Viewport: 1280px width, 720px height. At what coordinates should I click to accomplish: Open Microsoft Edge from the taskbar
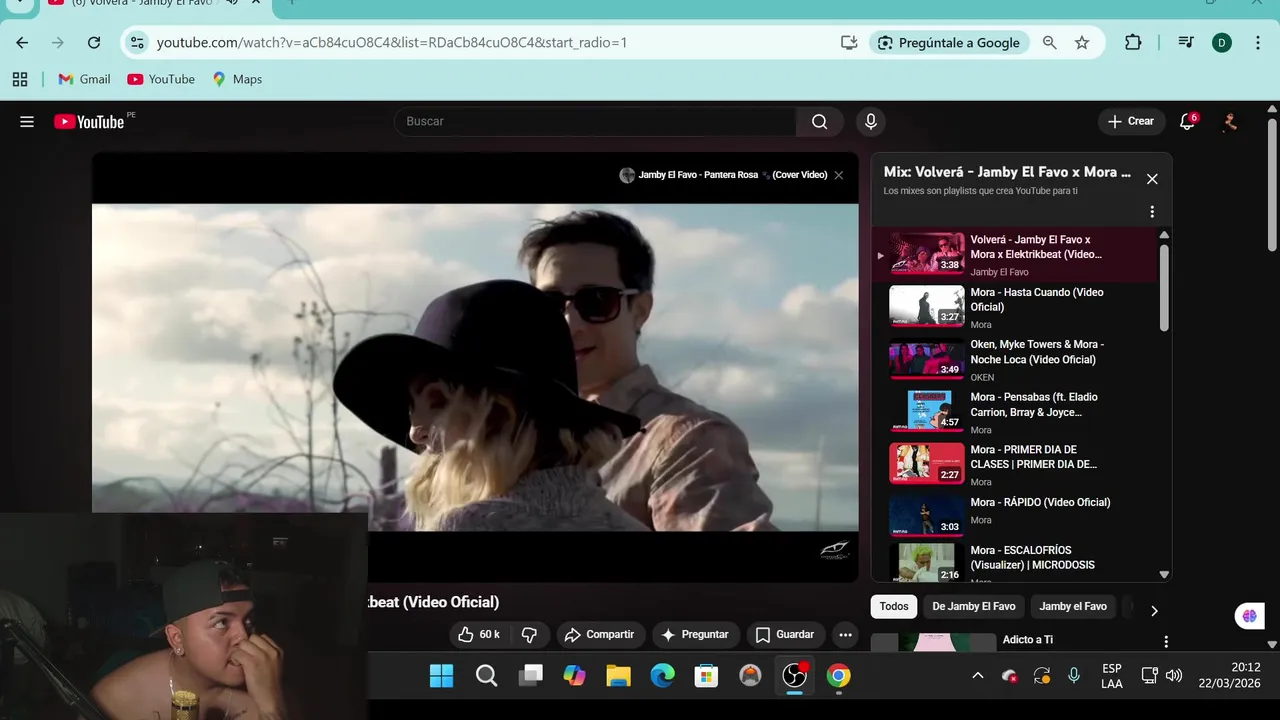pyautogui.click(x=662, y=676)
